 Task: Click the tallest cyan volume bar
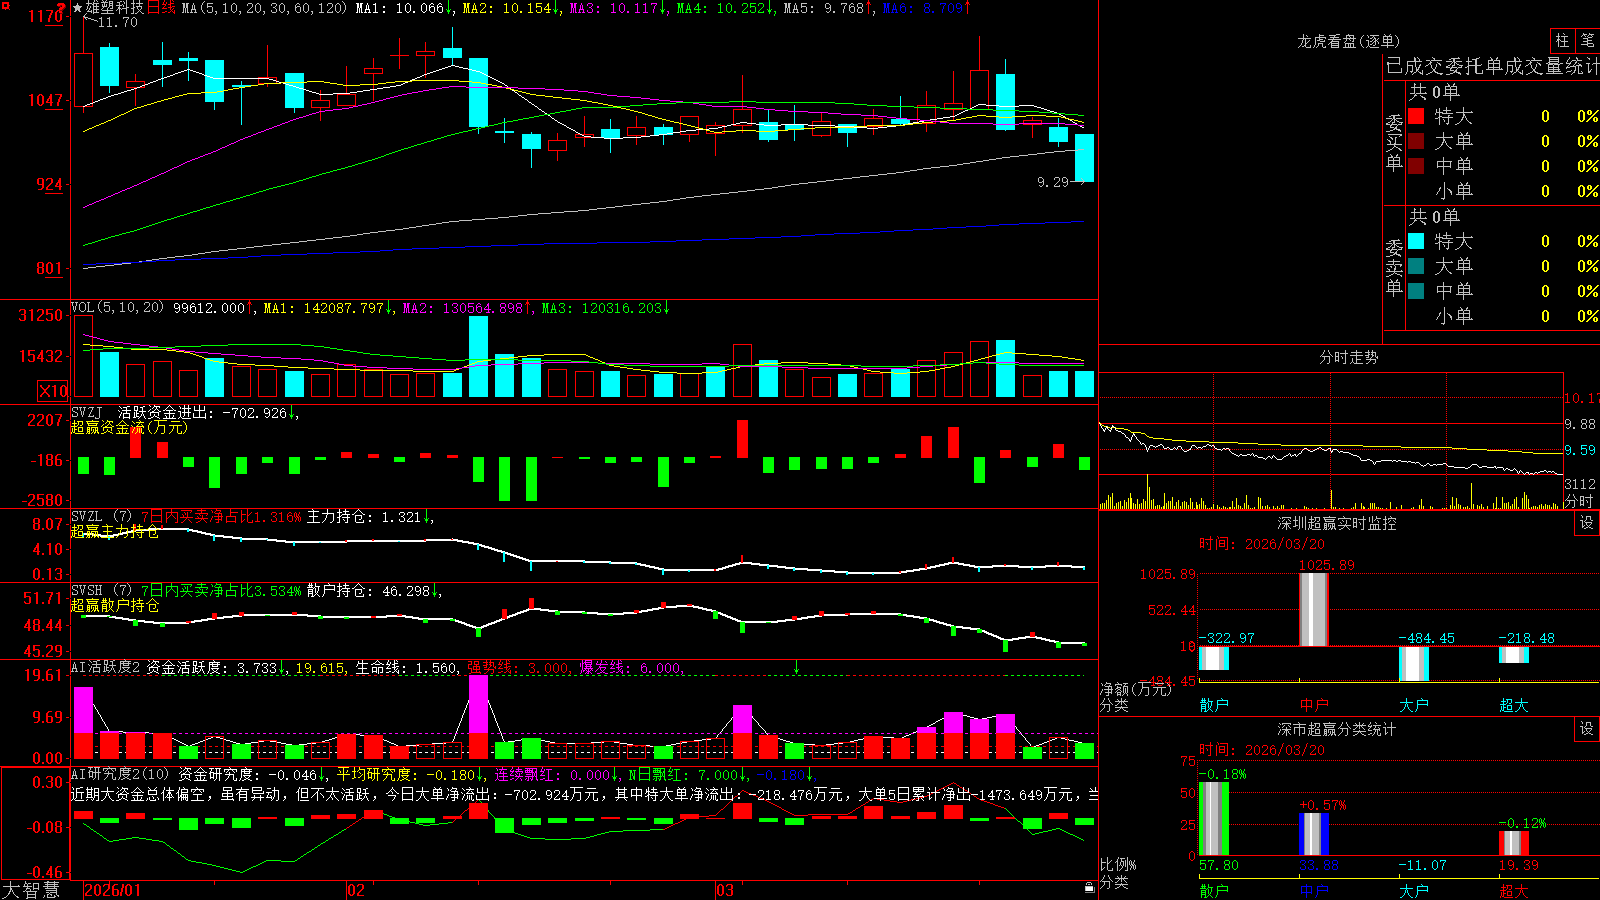coord(479,357)
